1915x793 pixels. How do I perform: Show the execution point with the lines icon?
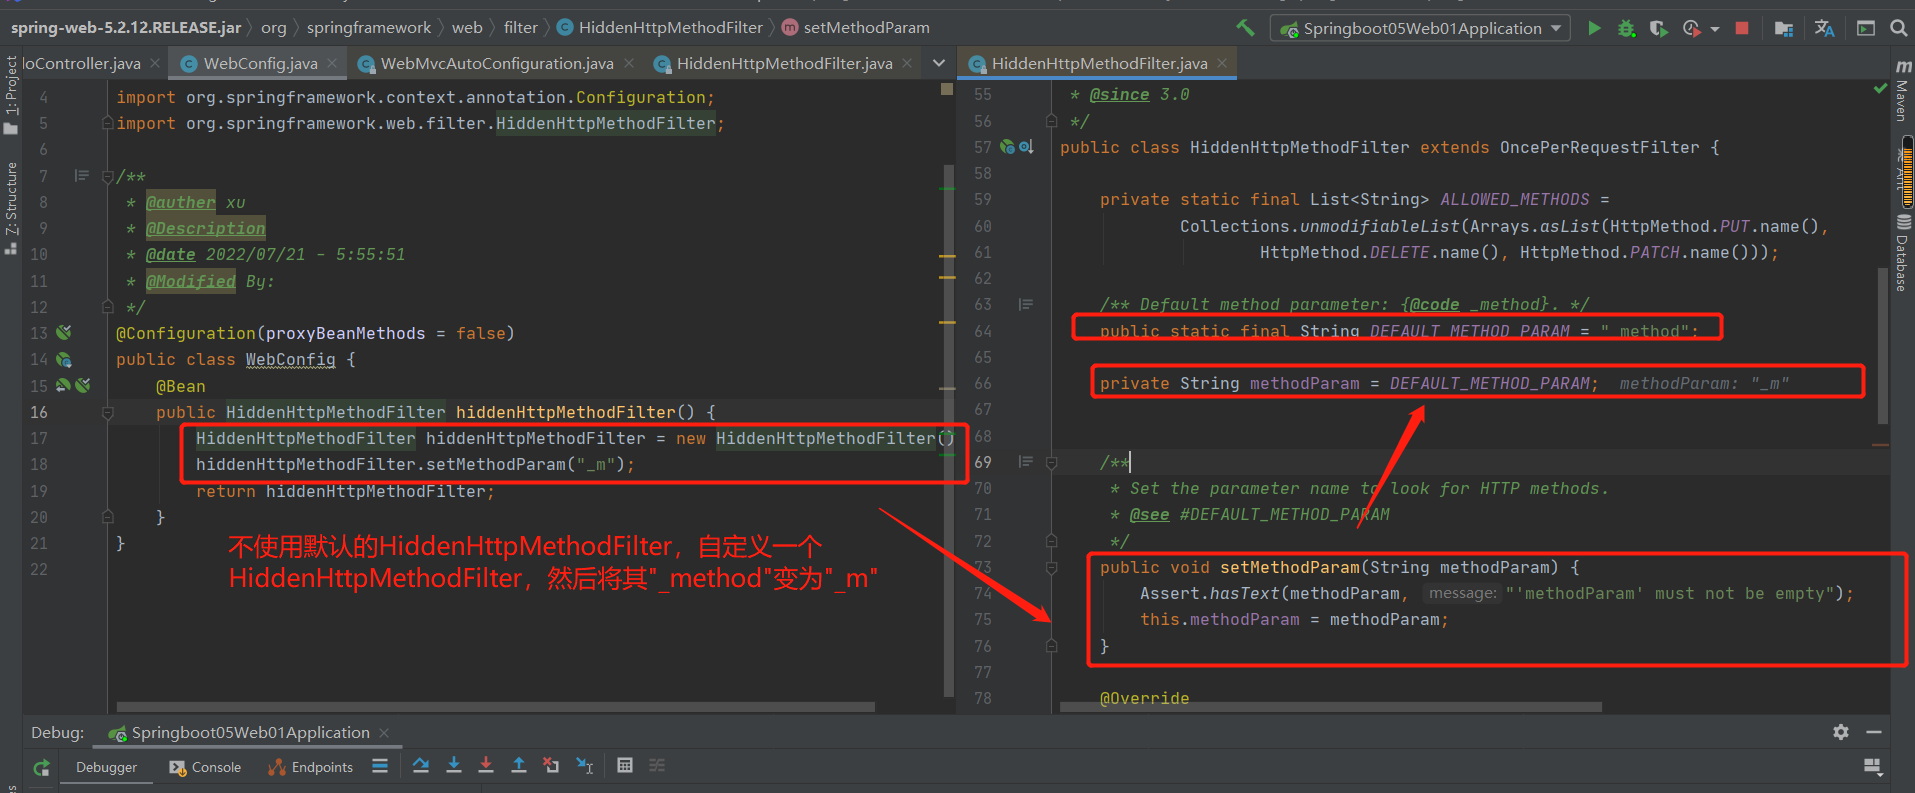[x=380, y=766]
